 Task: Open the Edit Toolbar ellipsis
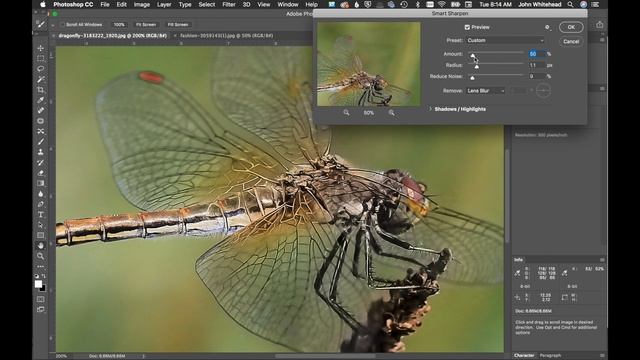point(40,266)
